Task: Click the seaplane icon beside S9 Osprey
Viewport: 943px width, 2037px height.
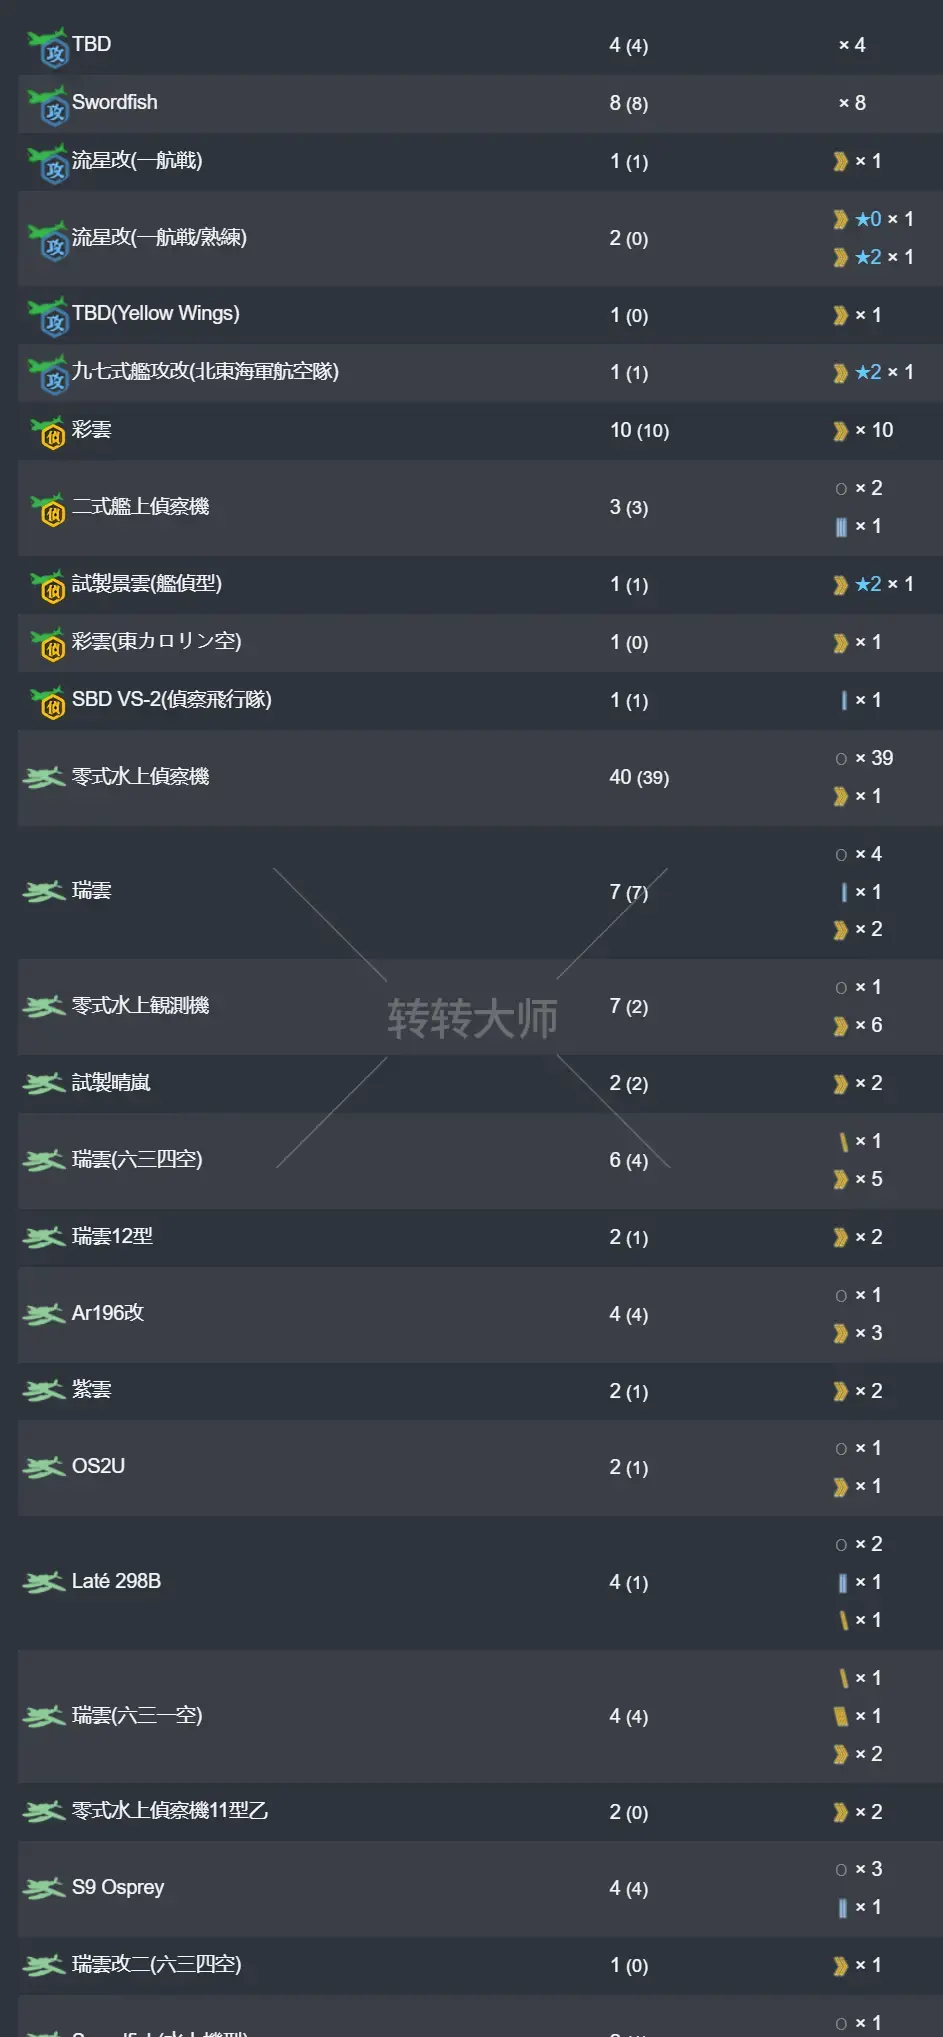Action: click(44, 1888)
